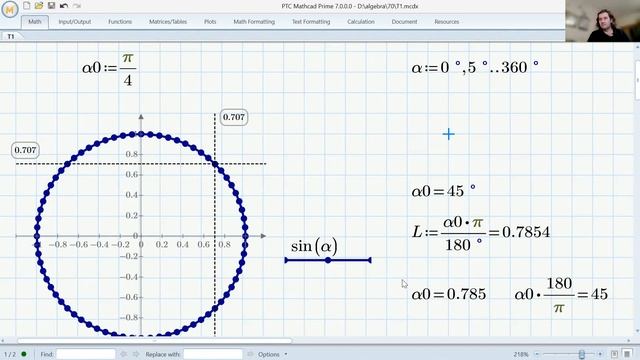Create a new worksheet from quick access
640x360 pixels.
click(x=27, y=5)
